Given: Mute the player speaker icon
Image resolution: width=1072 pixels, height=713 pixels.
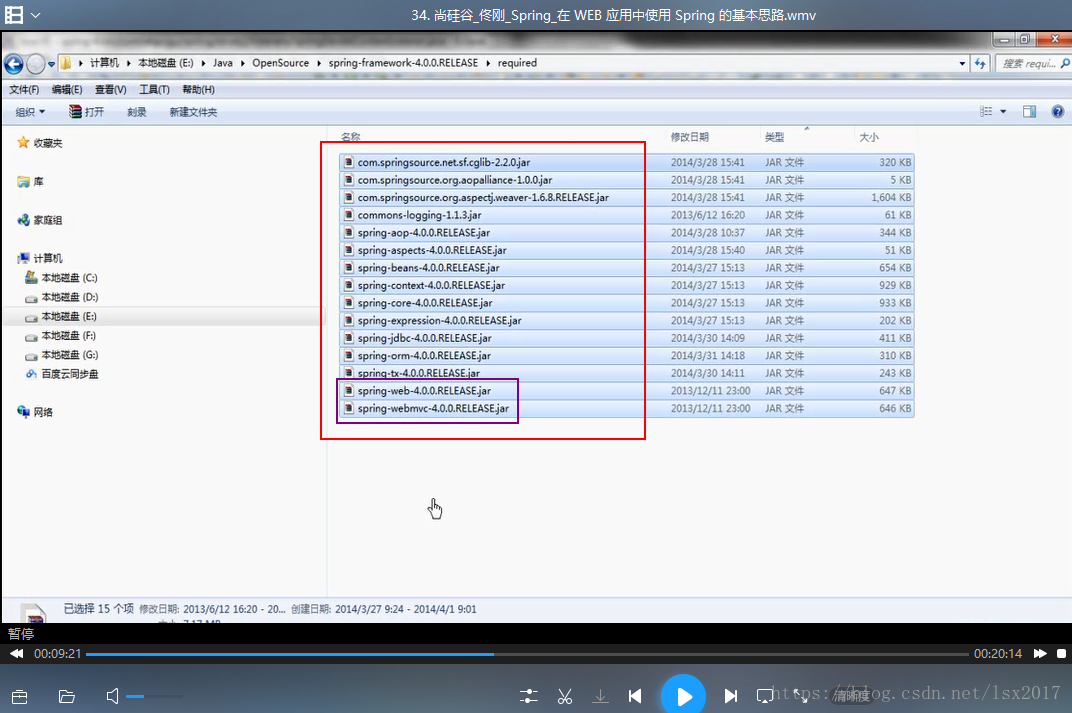Looking at the screenshot, I should point(113,696).
